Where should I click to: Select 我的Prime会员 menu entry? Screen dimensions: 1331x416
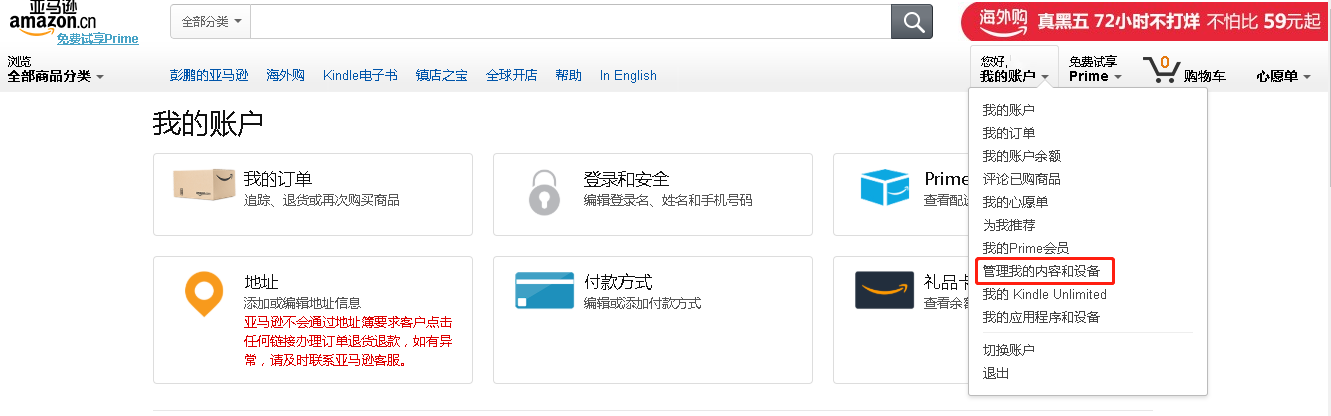point(1025,248)
